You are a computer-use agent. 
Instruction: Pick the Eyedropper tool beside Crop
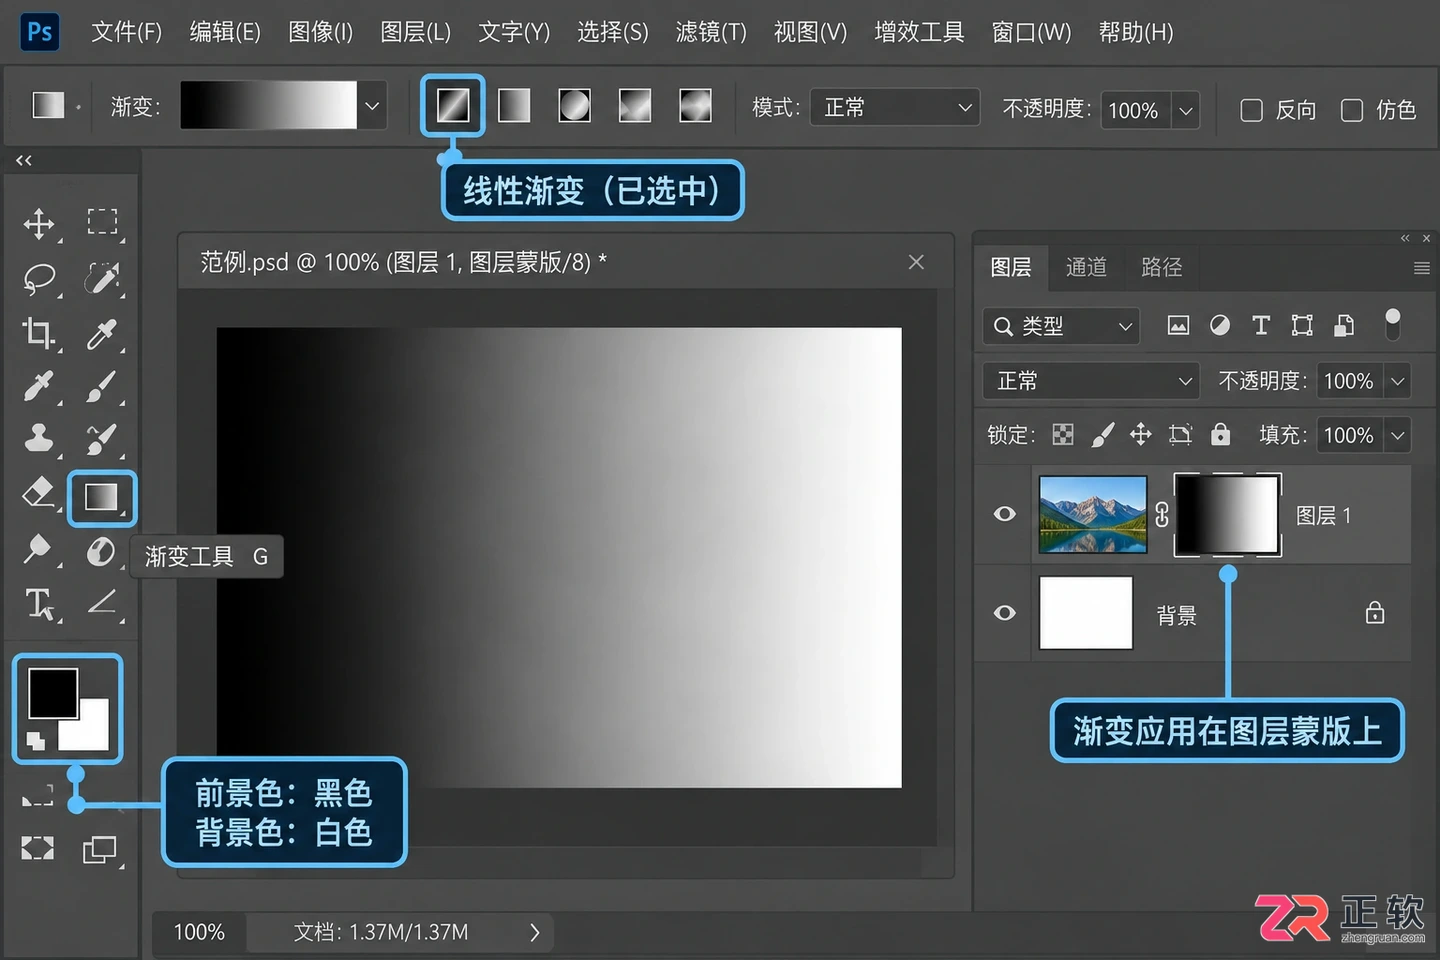pos(102,333)
